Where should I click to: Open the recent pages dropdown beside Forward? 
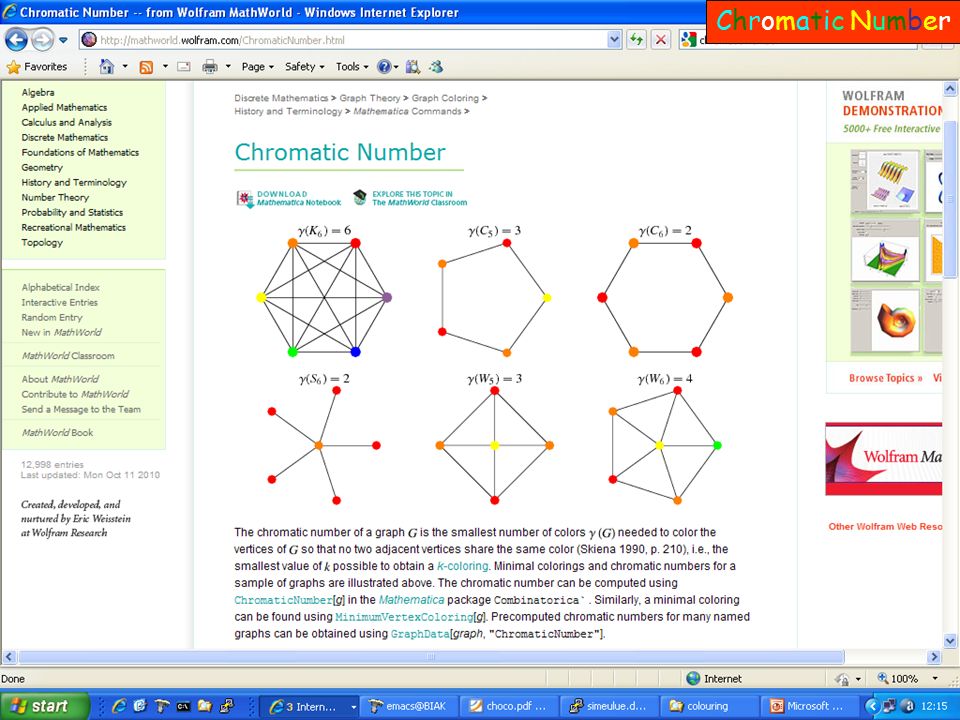tap(63, 40)
